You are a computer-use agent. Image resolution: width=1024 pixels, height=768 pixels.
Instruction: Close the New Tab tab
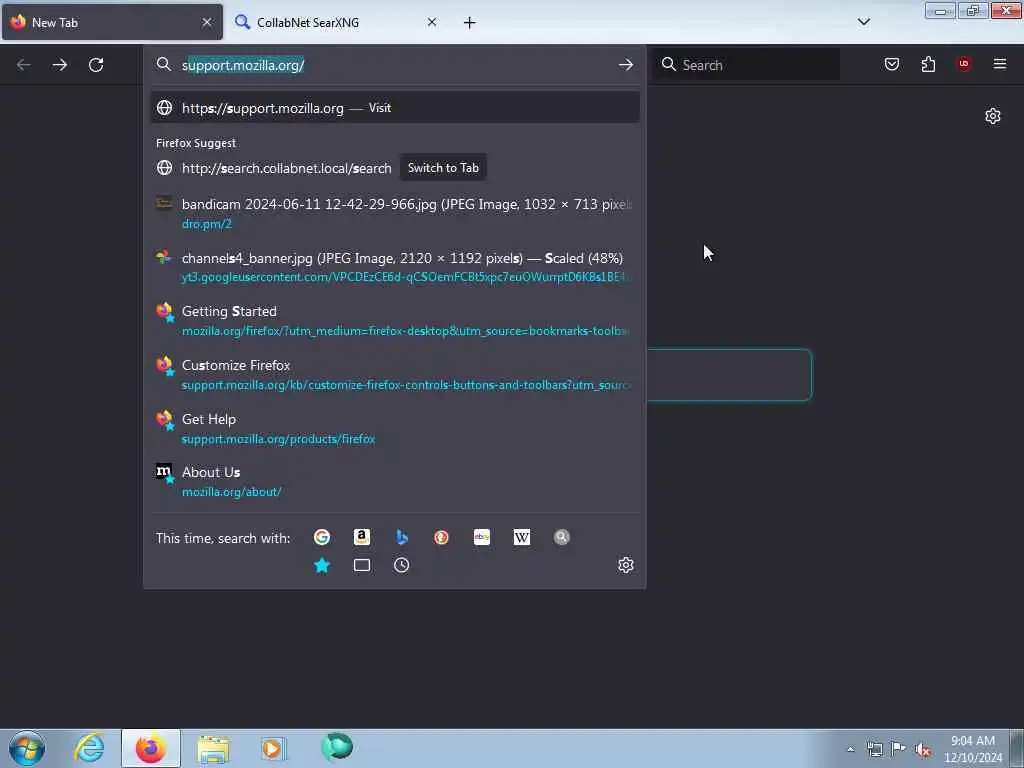pos(207,22)
